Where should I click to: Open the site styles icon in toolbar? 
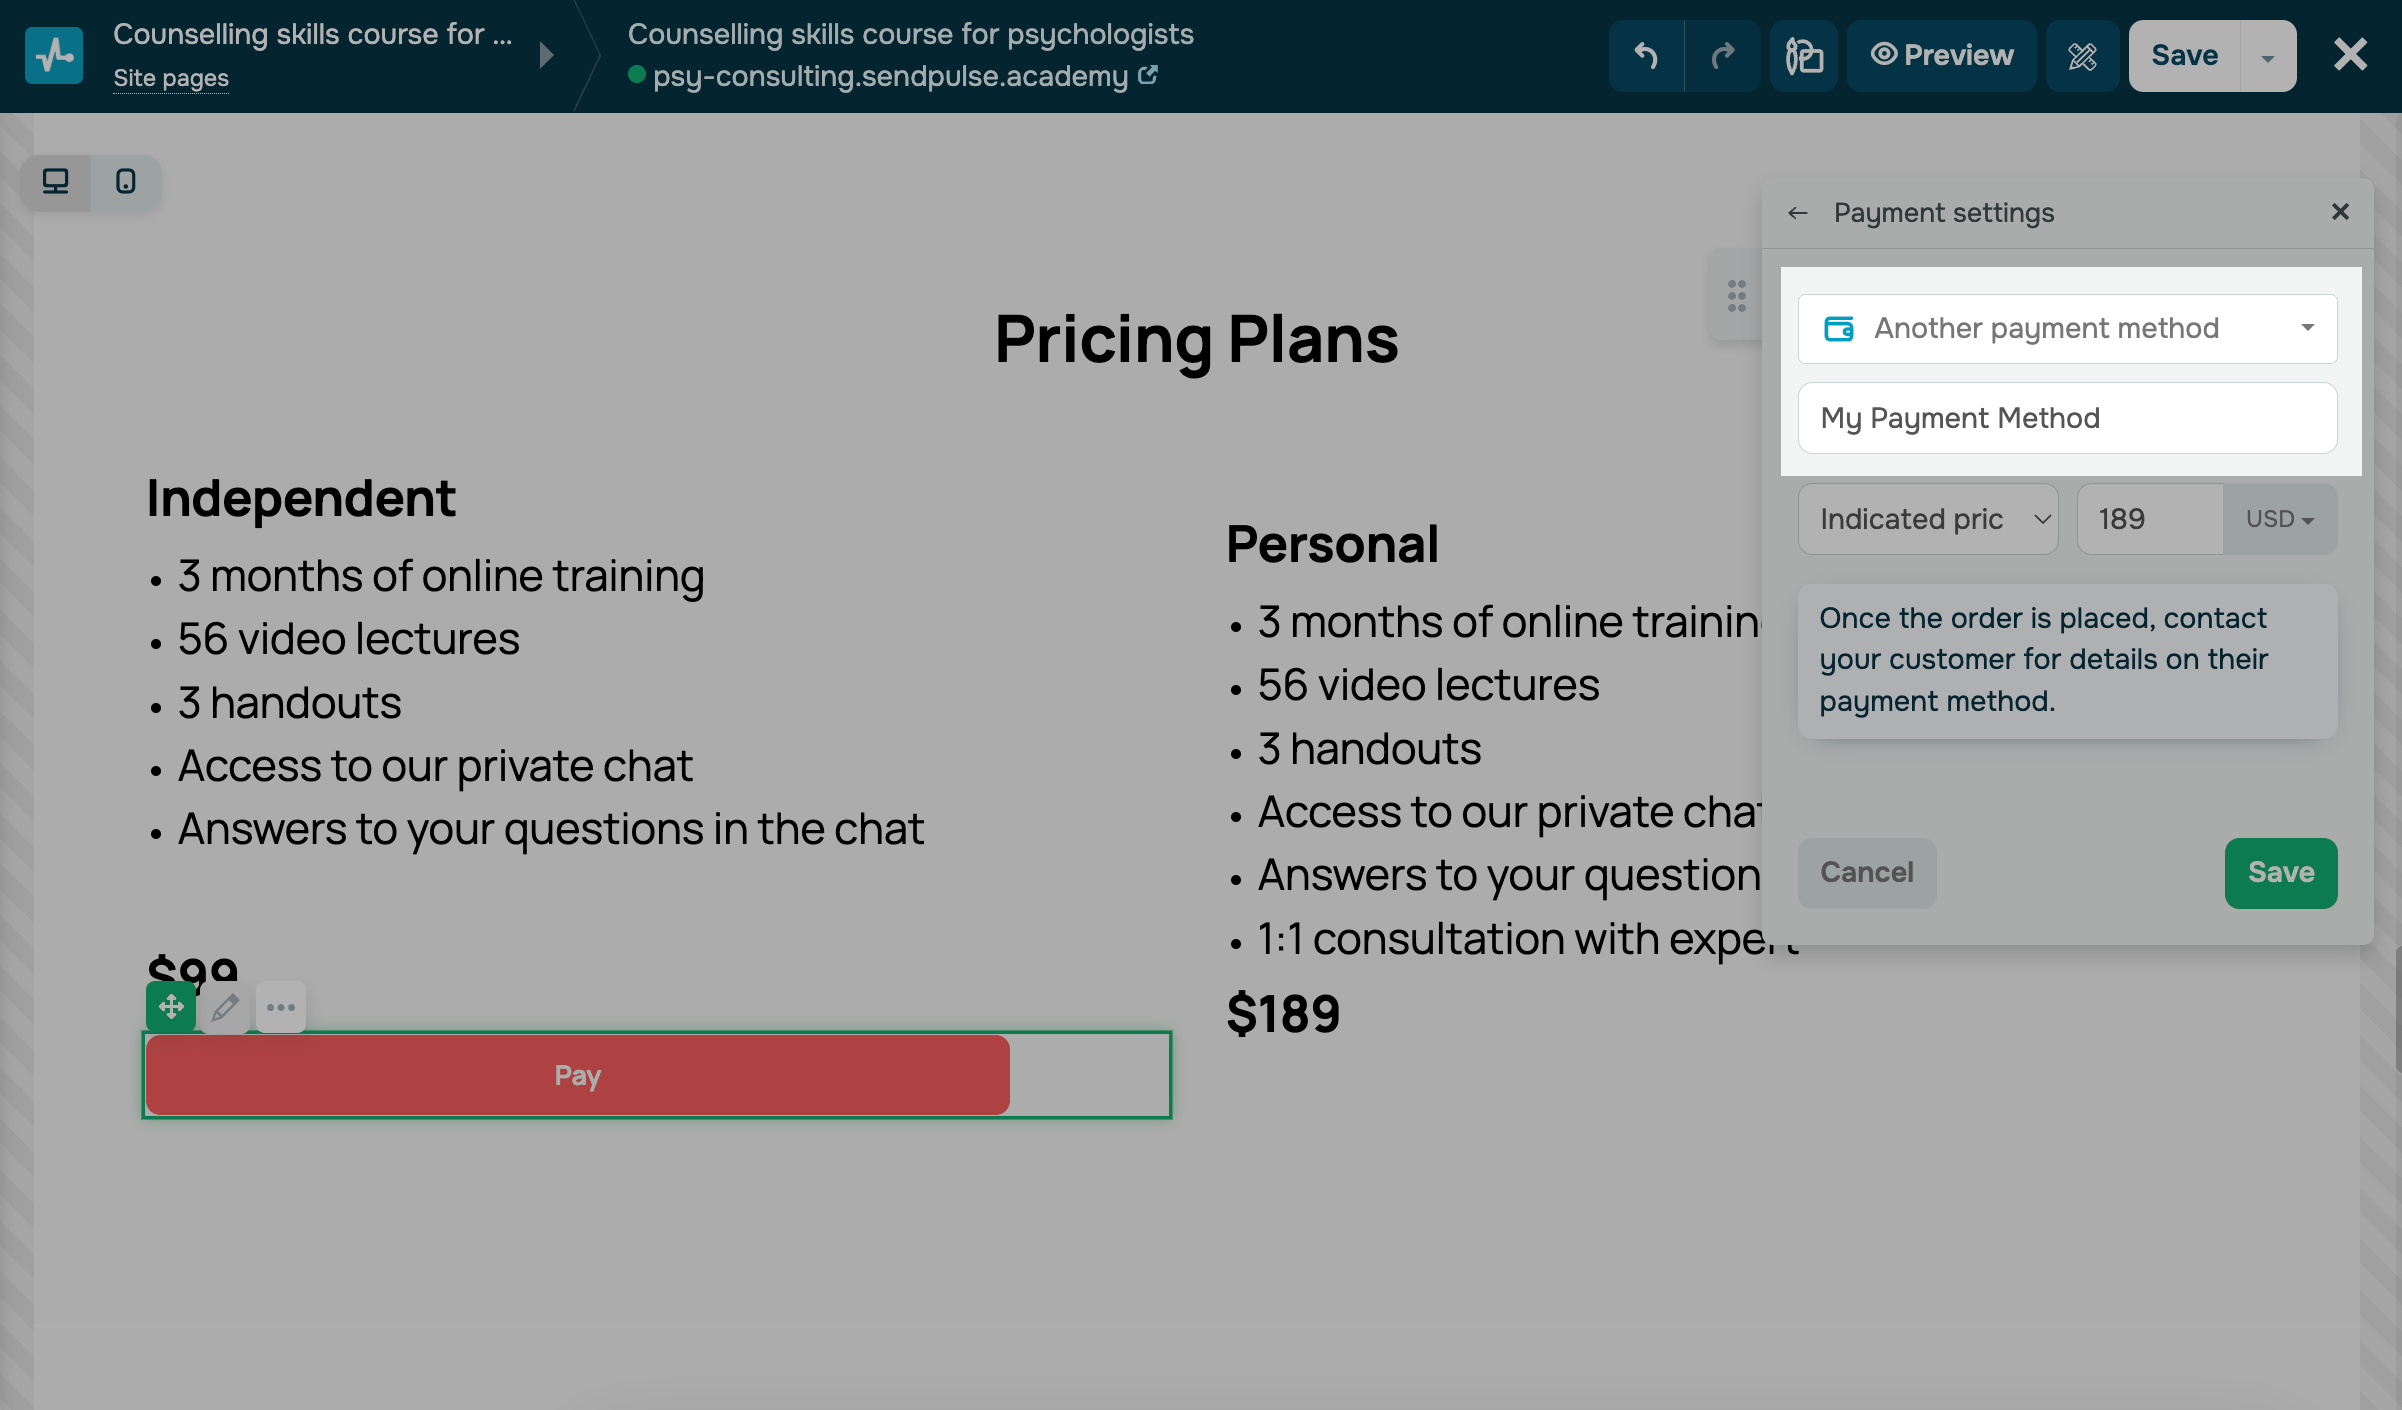tap(1804, 56)
